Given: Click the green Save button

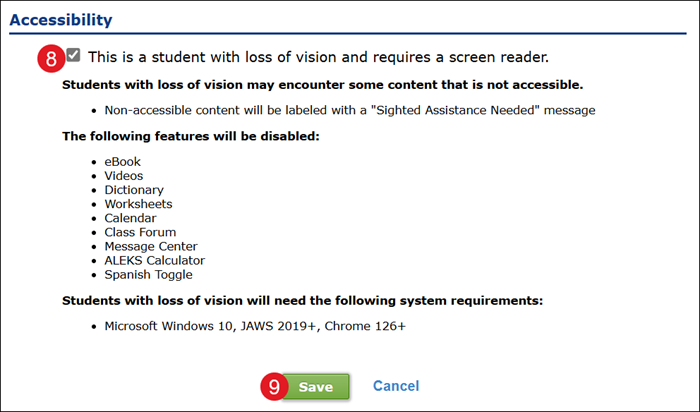Looking at the screenshot, I should [x=316, y=386].
